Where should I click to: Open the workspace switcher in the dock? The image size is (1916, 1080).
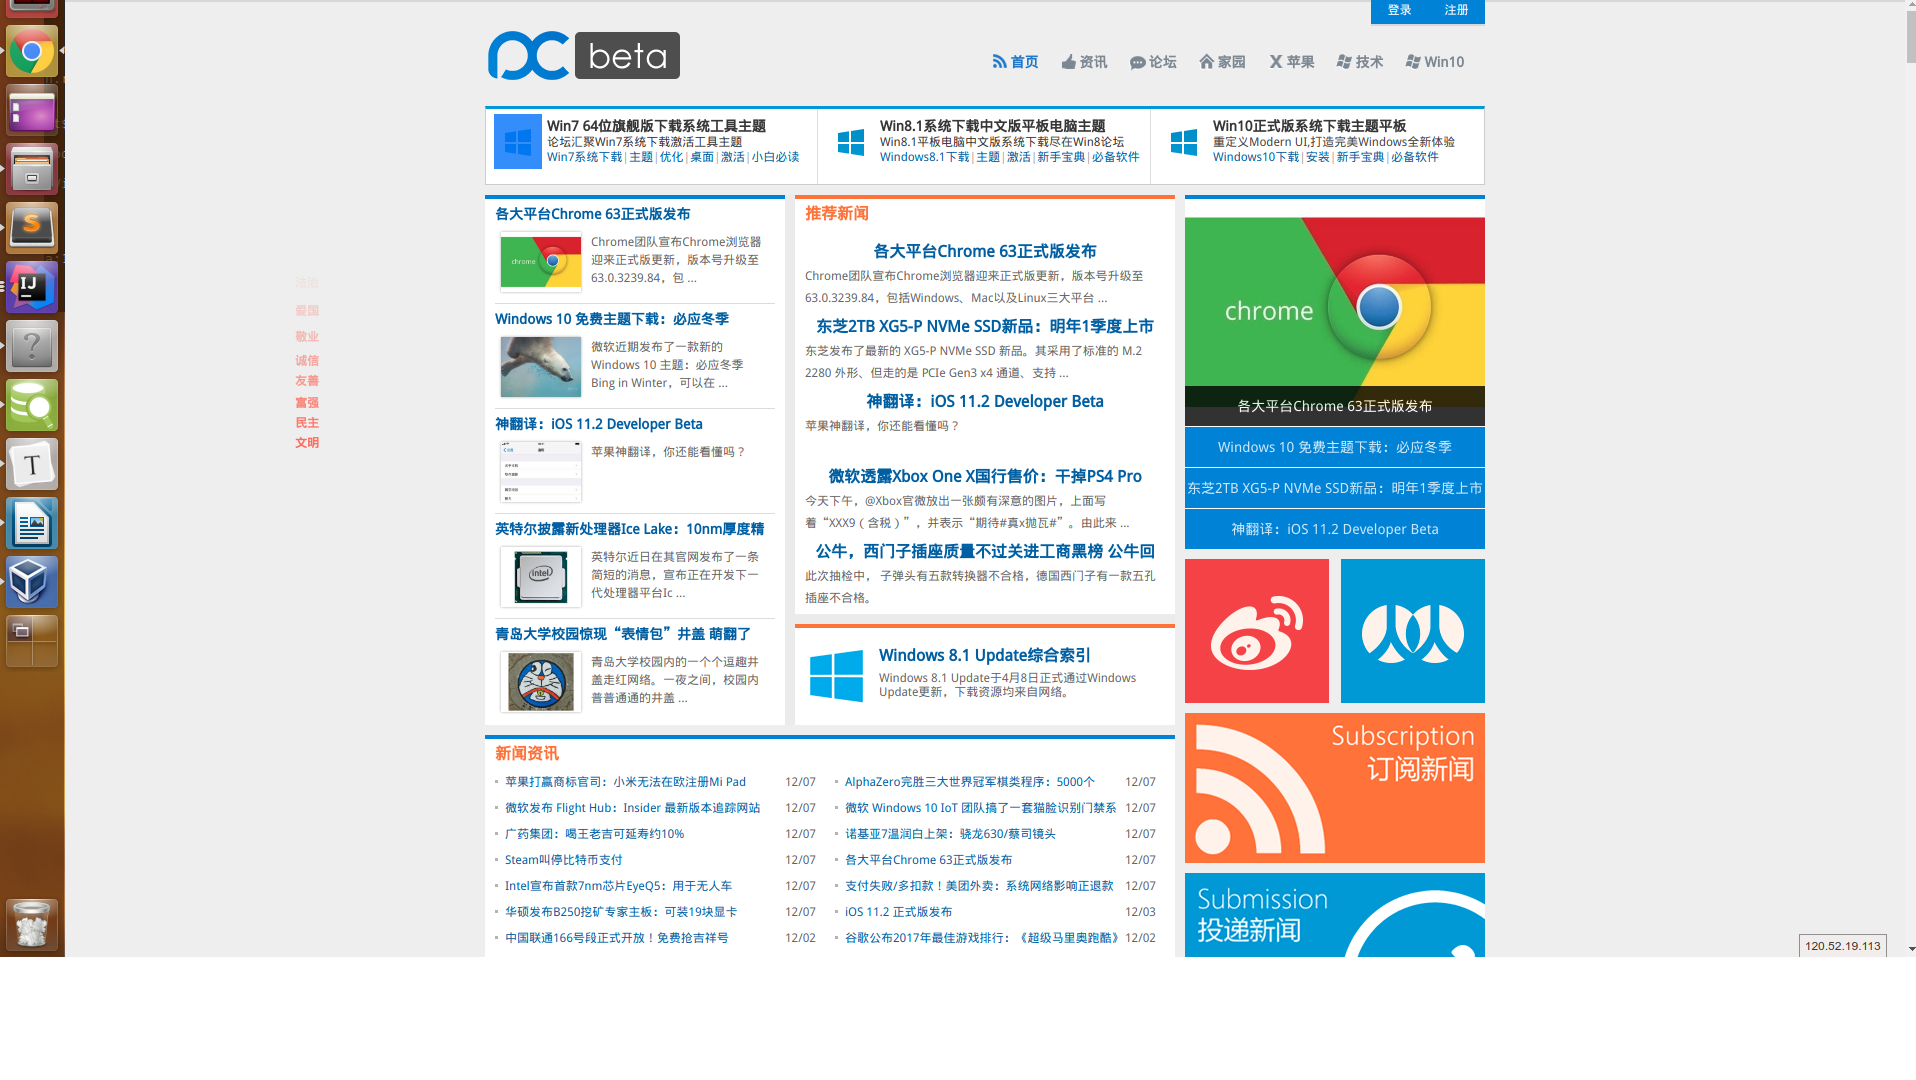click(32, 641)
